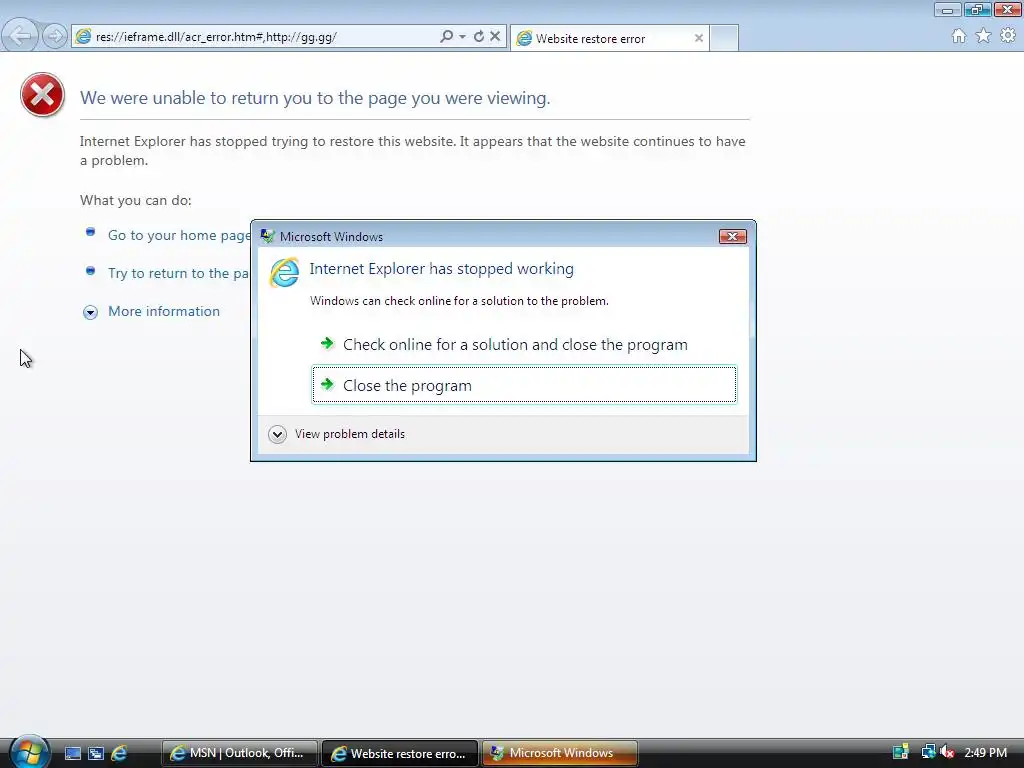Click the Home icon in IE toolbar
The image size is (1024, 768).
point(959,36)
